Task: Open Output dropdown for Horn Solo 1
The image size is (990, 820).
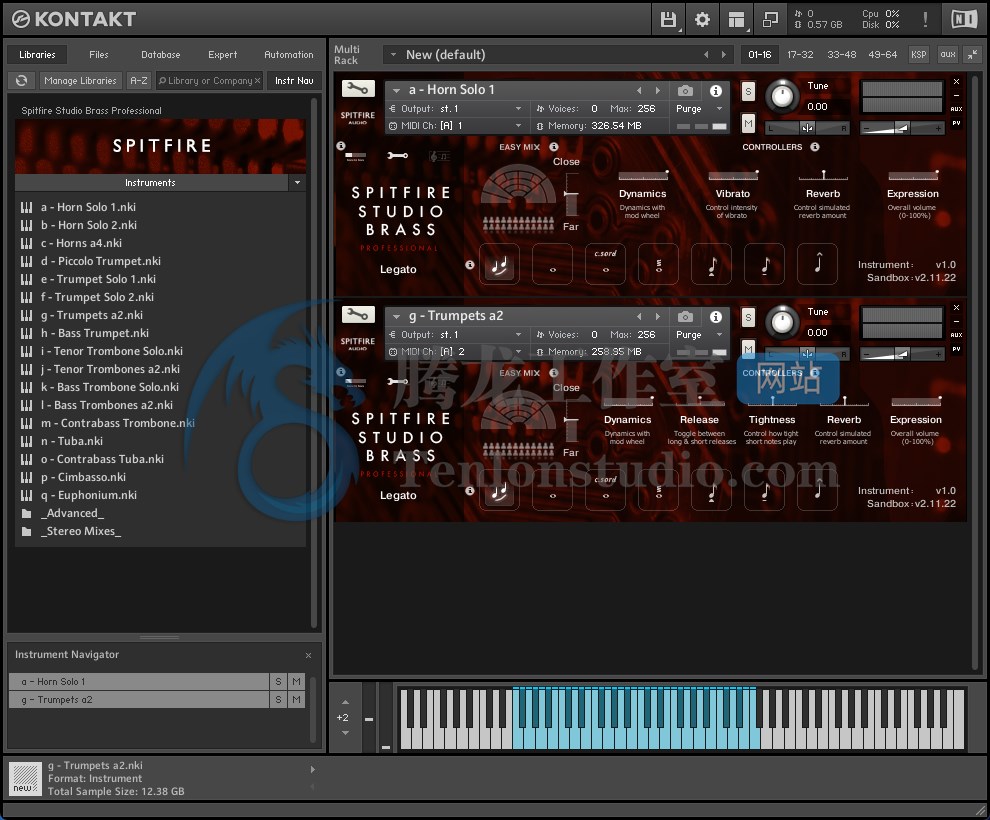Action: [518, 109]
